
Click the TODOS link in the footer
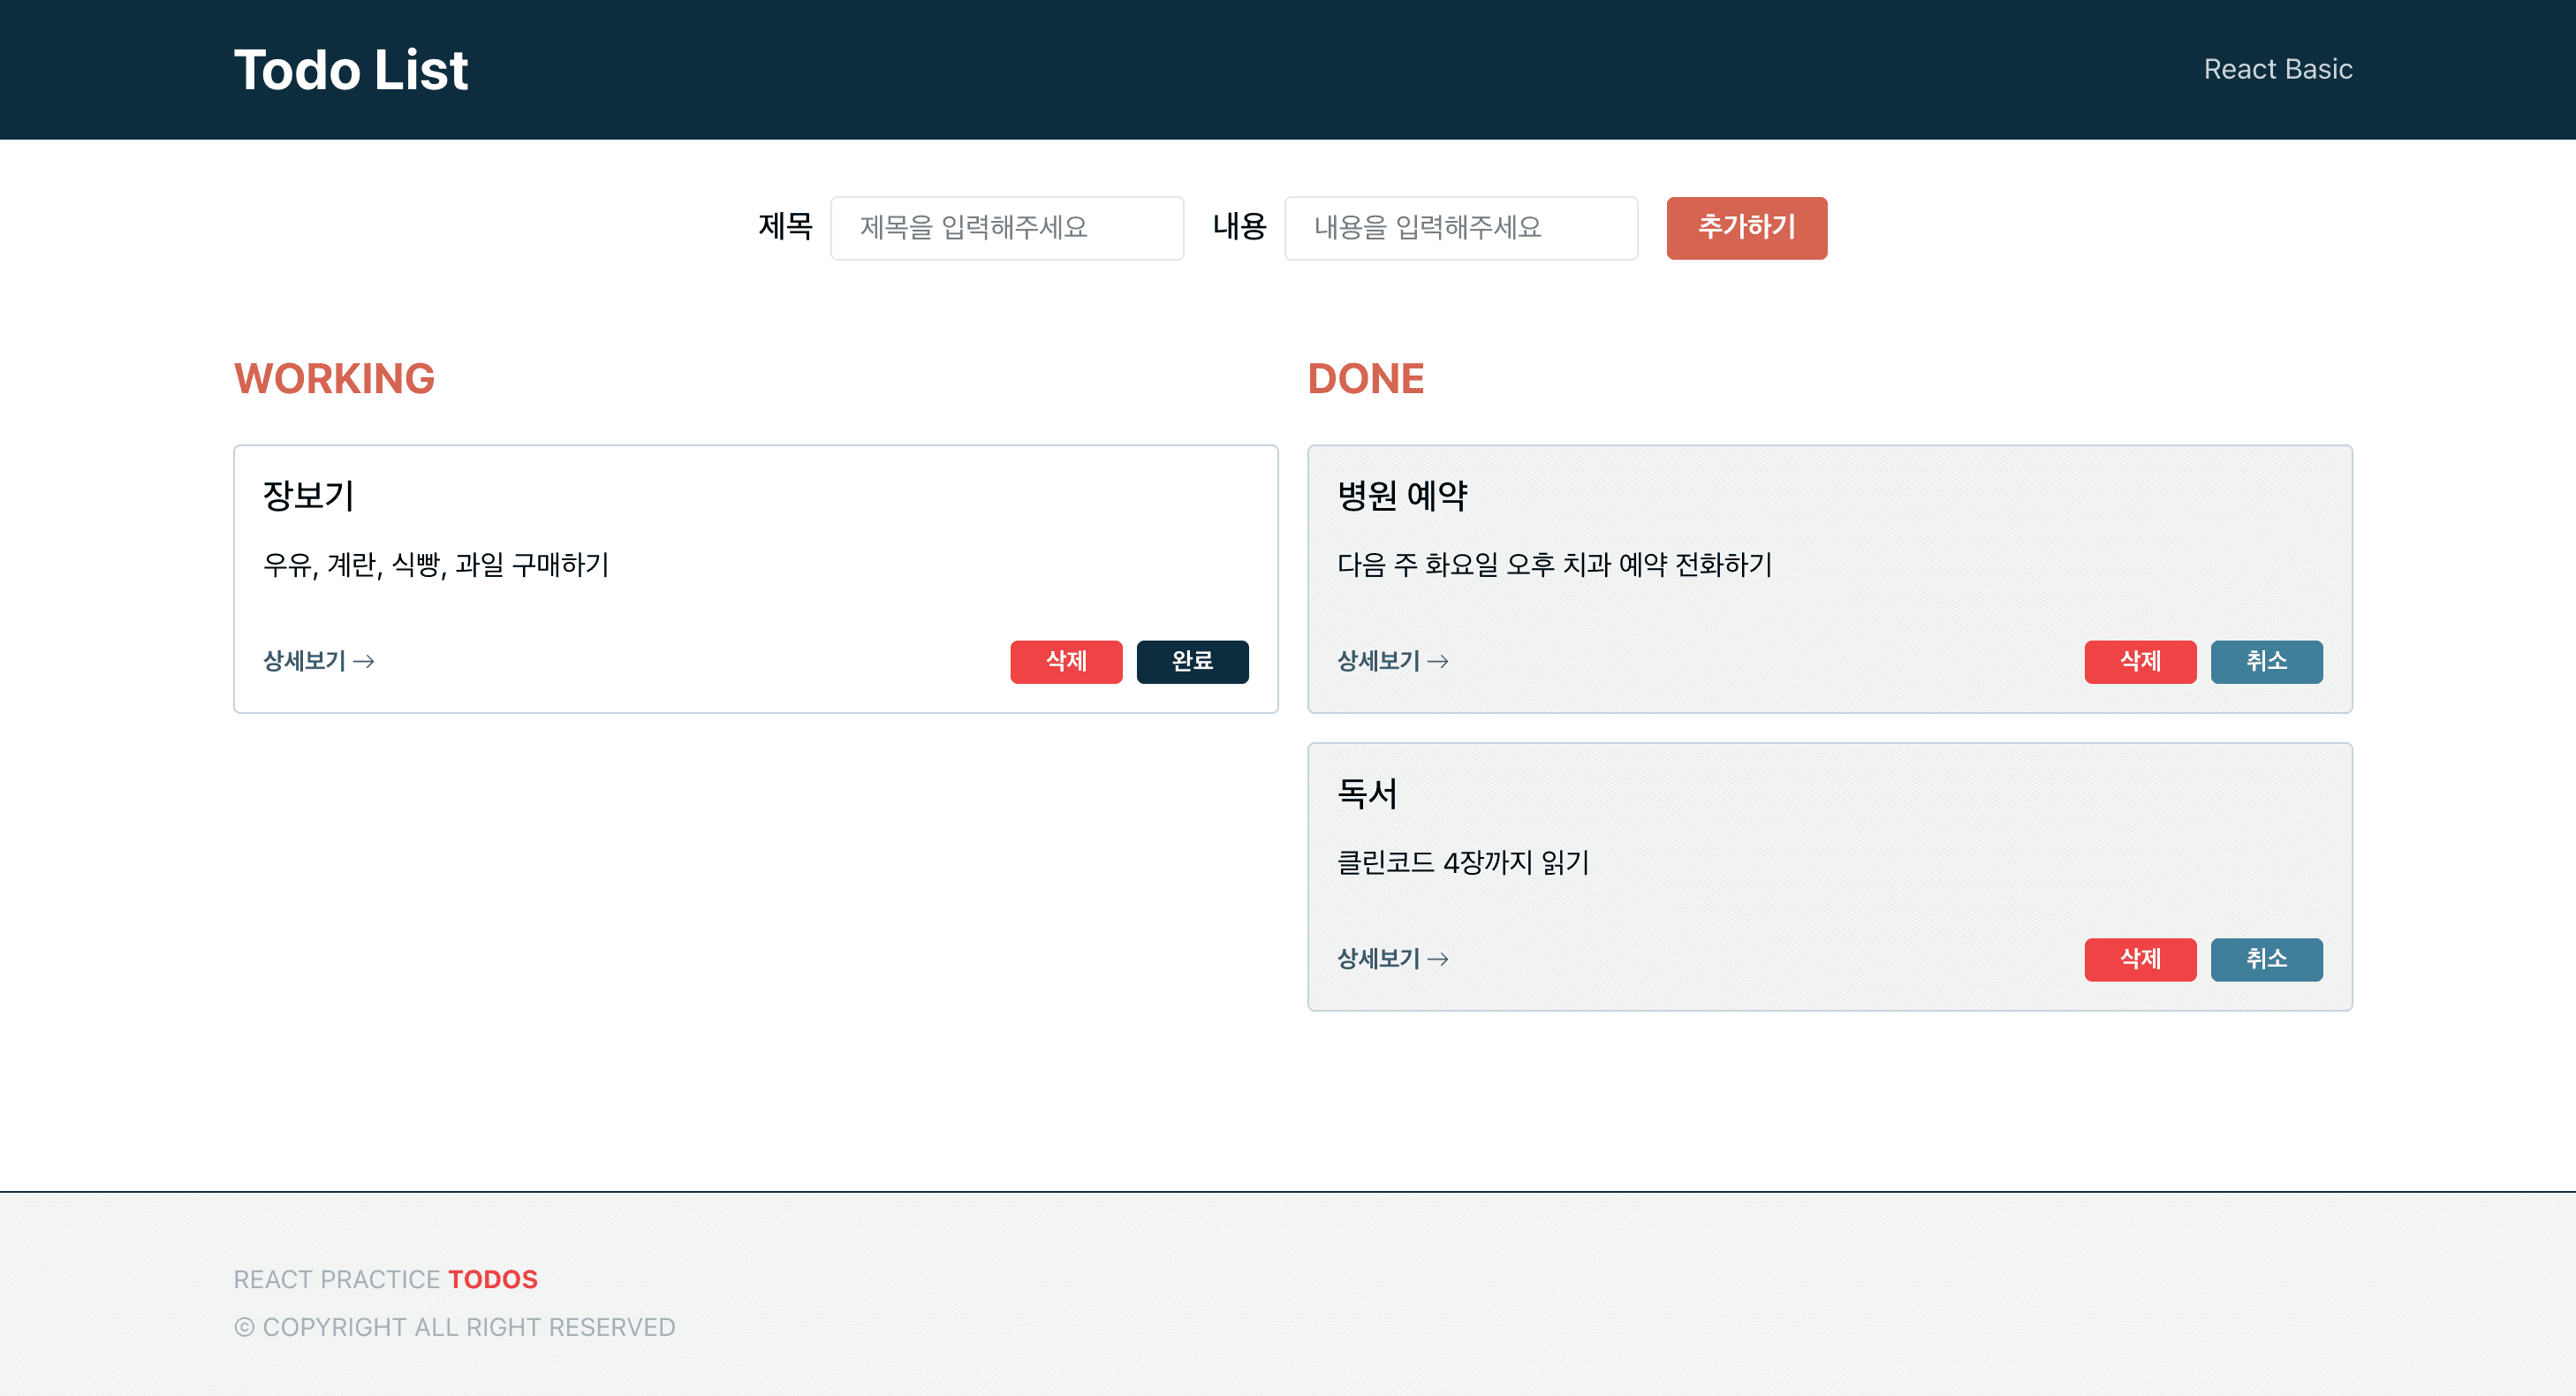(x=492, y=1279)
